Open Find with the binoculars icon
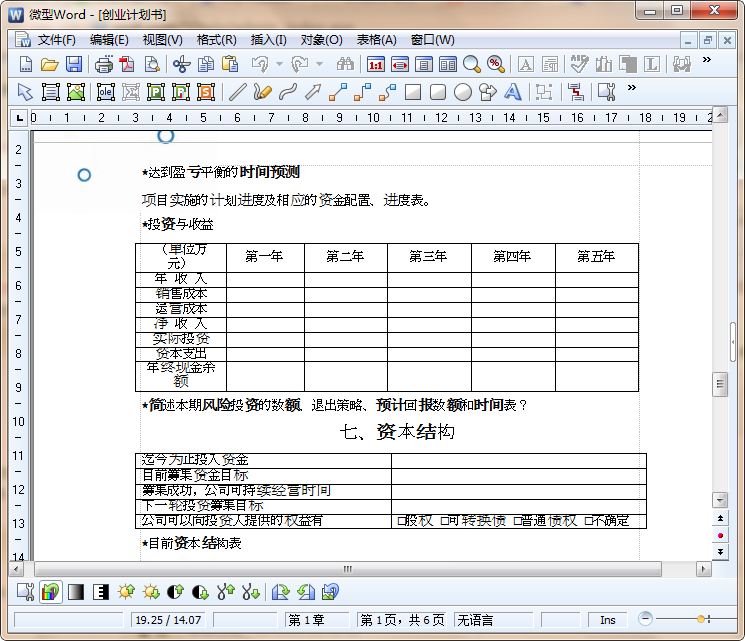The height and width of the screenshot is (641, 745). 345,64
